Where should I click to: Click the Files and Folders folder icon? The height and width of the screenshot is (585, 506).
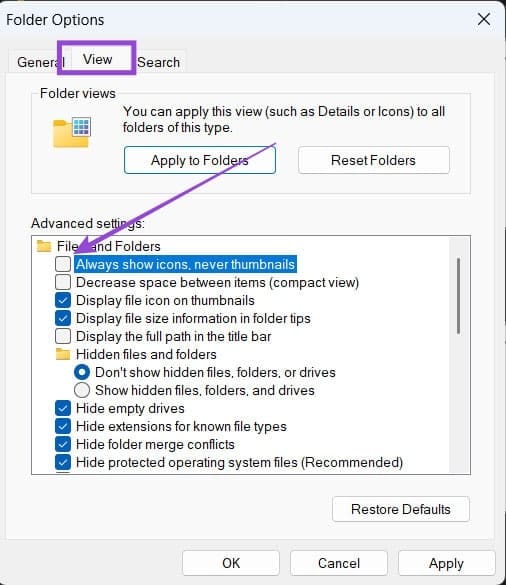tap(44, 246)
